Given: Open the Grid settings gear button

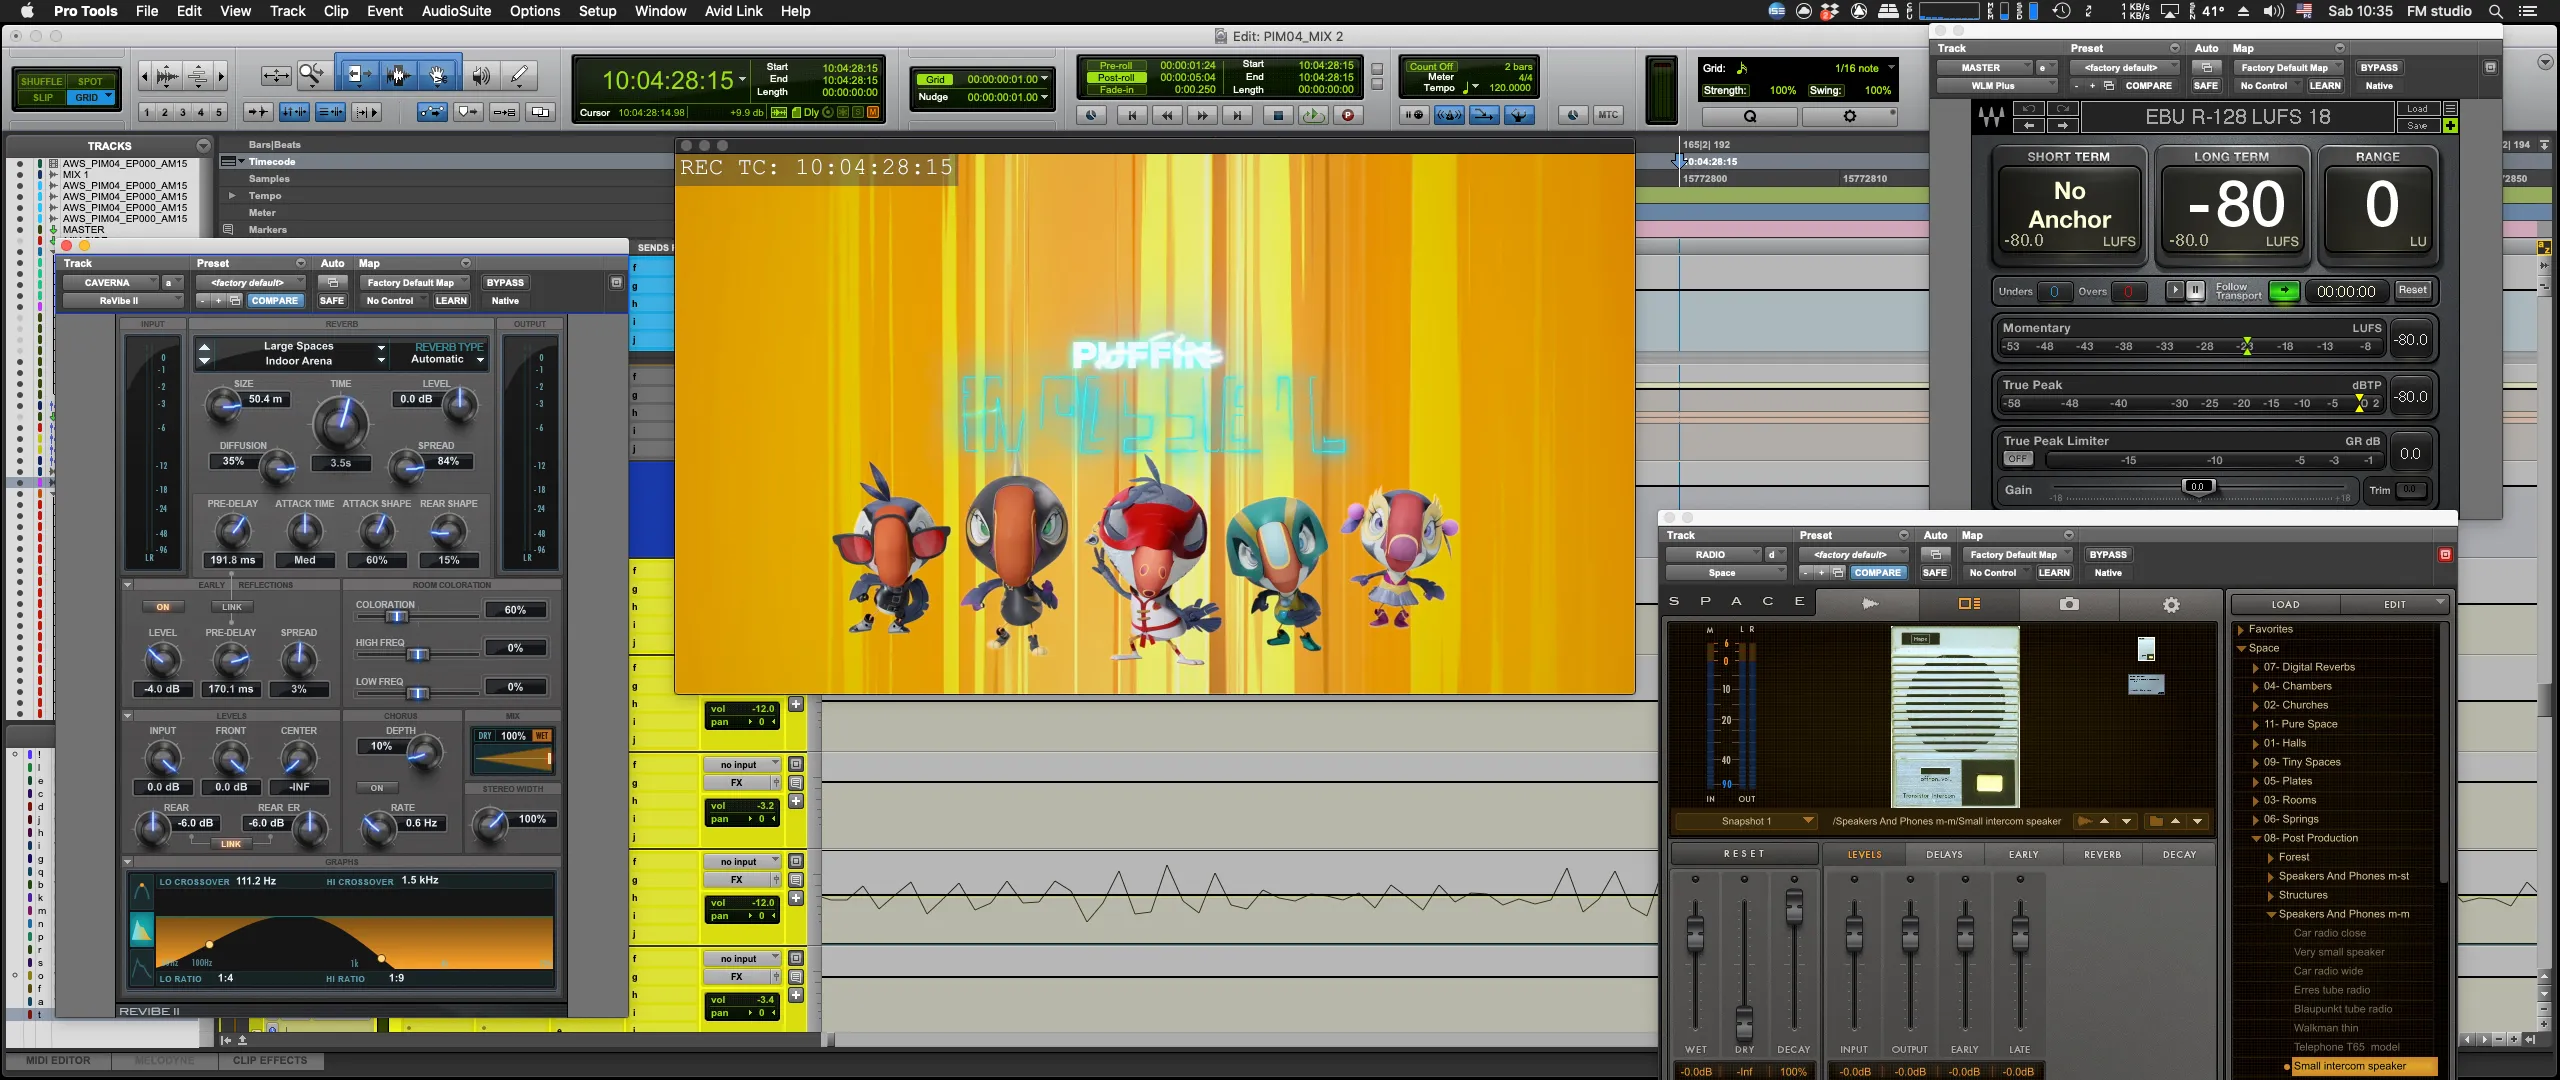Looking at the screenshot, I should 1849,116.
